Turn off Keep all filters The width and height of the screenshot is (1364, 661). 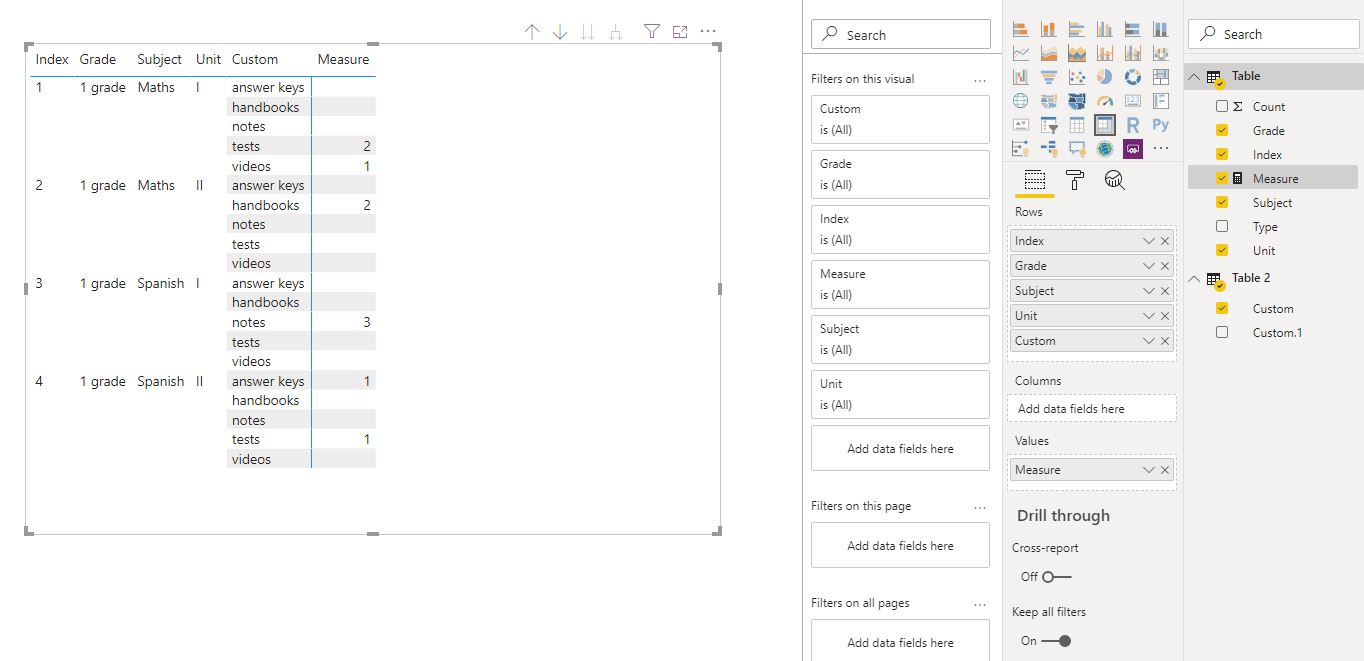(x=1056, y=641)
